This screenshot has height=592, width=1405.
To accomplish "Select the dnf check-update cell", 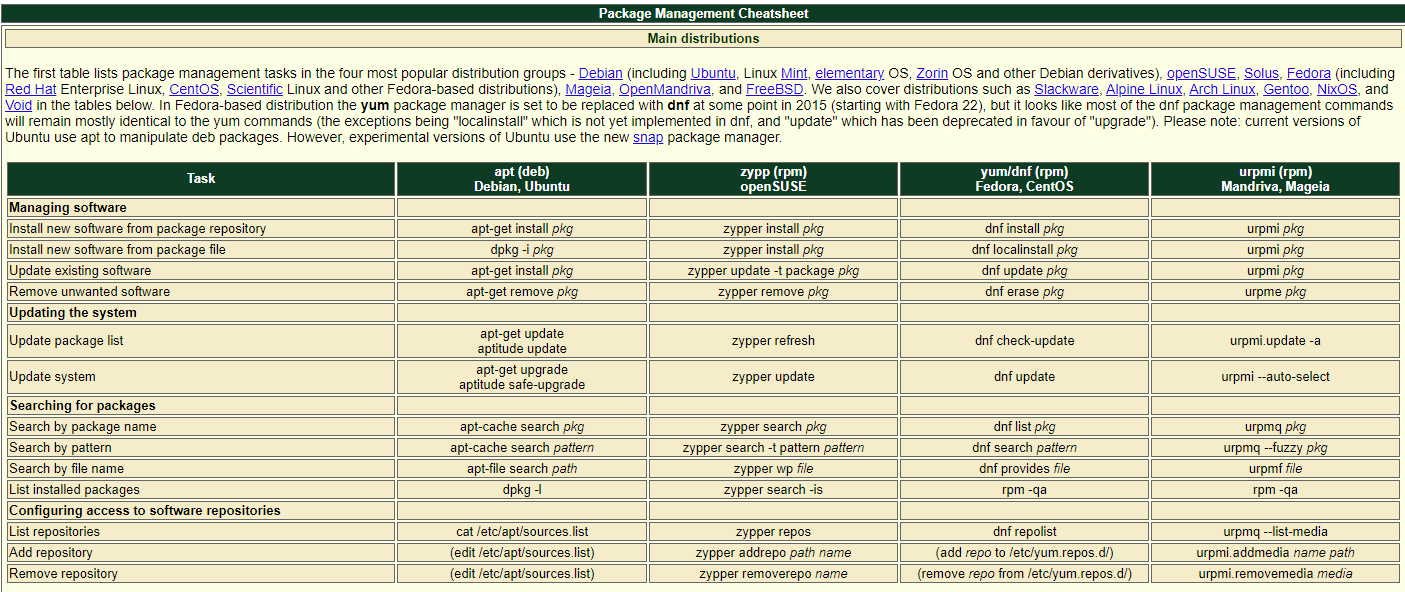I will pos(1025,341).
